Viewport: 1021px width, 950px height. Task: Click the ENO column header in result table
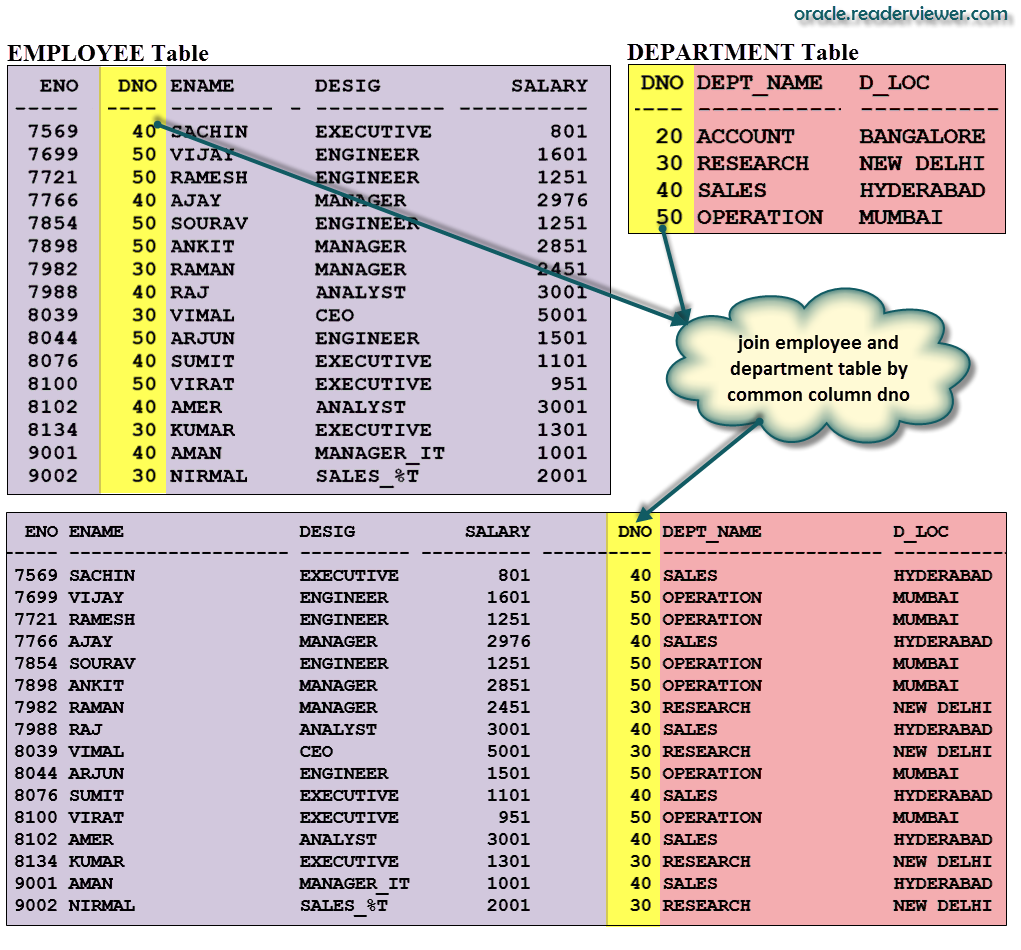39,532
